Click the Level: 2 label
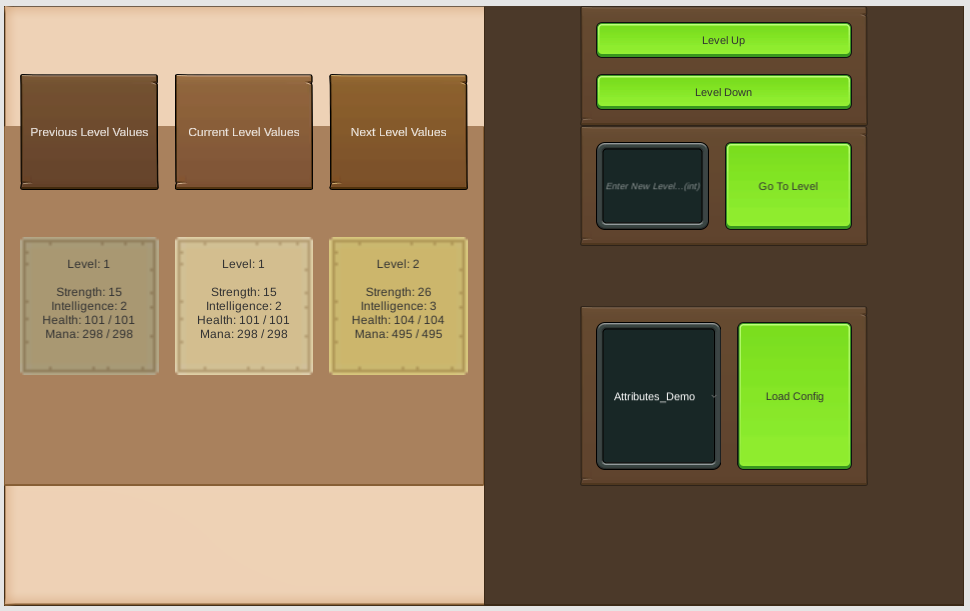Screen dimensions: 970x611 point(398,264)
